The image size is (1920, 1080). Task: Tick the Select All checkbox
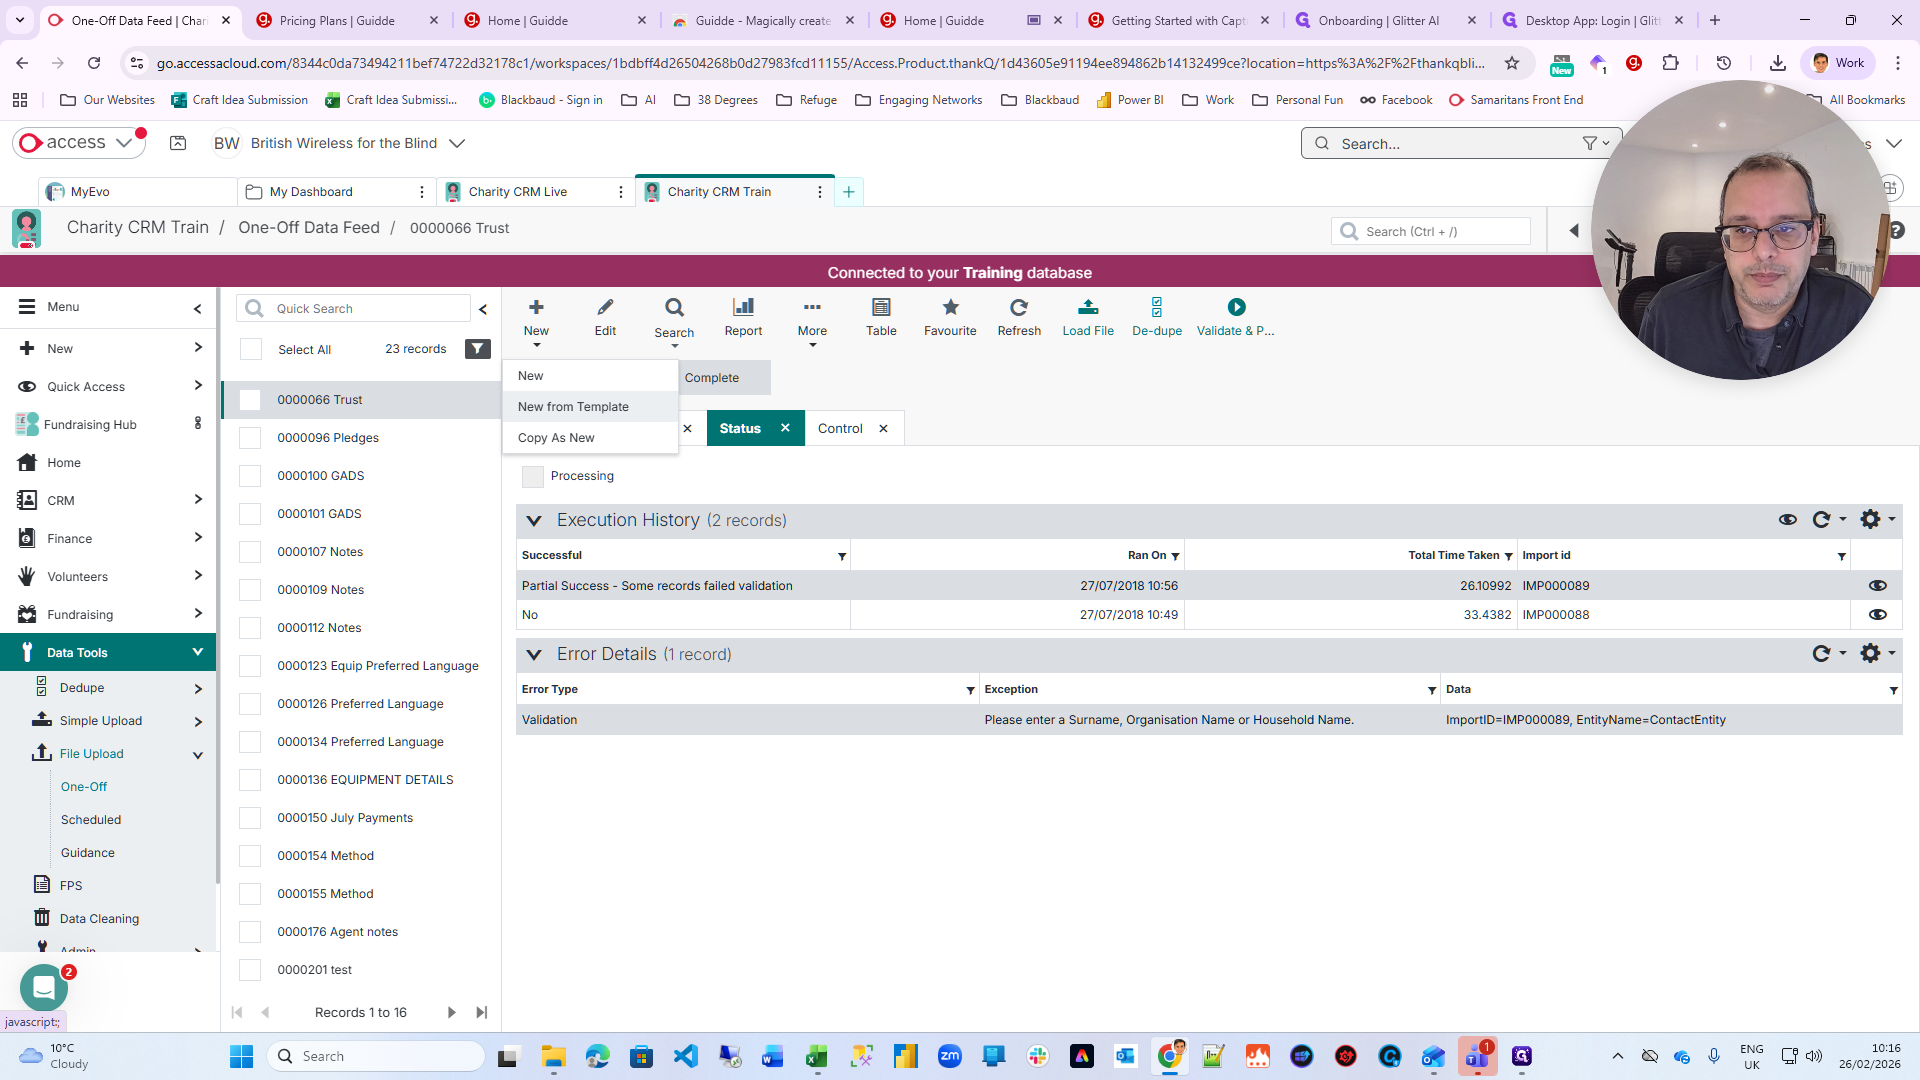tap(251, 349)
